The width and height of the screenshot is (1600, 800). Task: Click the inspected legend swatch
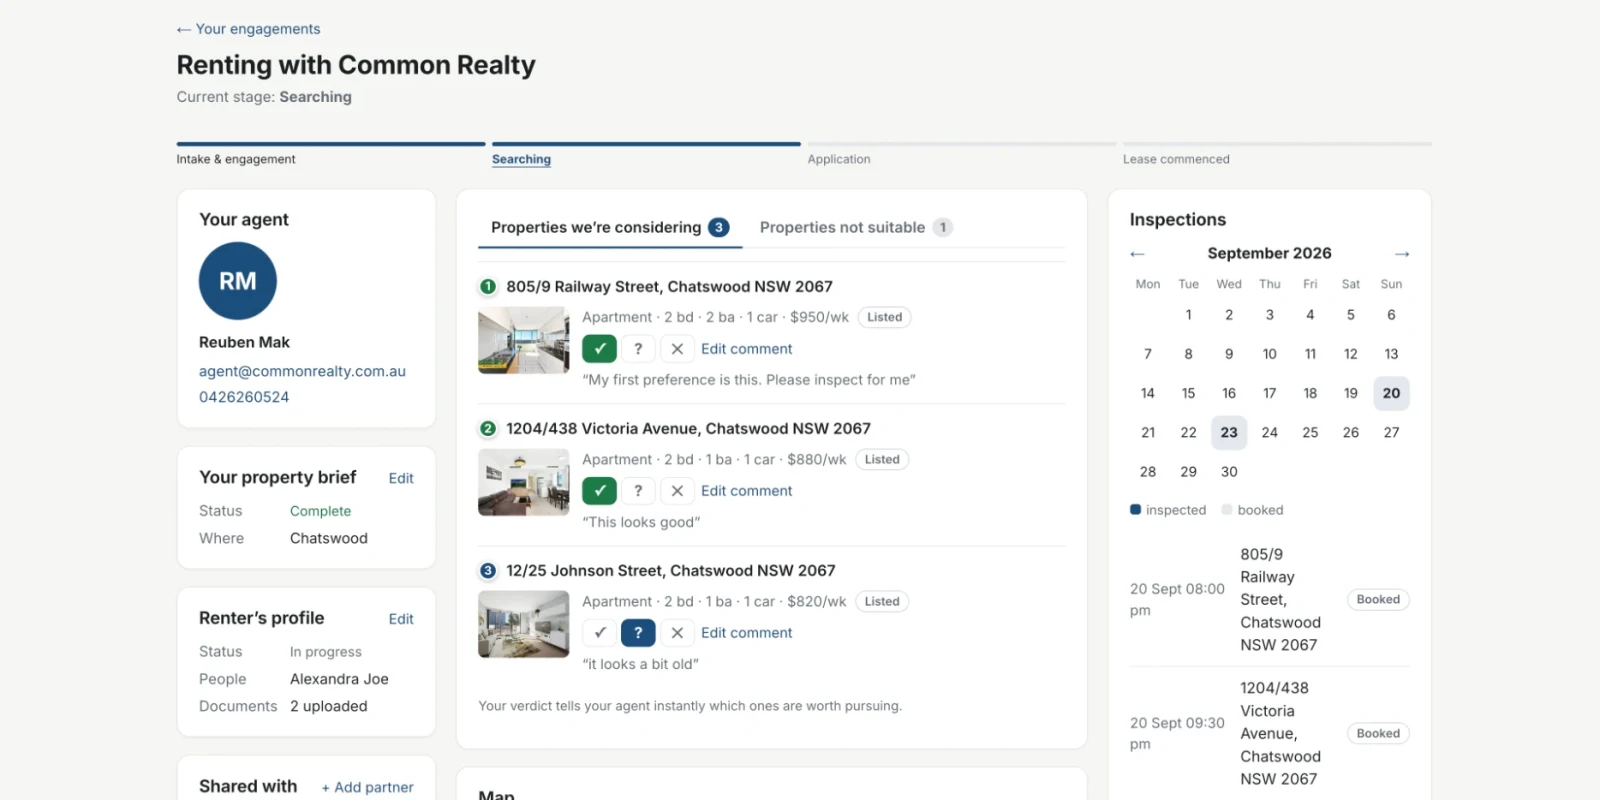1135,510
